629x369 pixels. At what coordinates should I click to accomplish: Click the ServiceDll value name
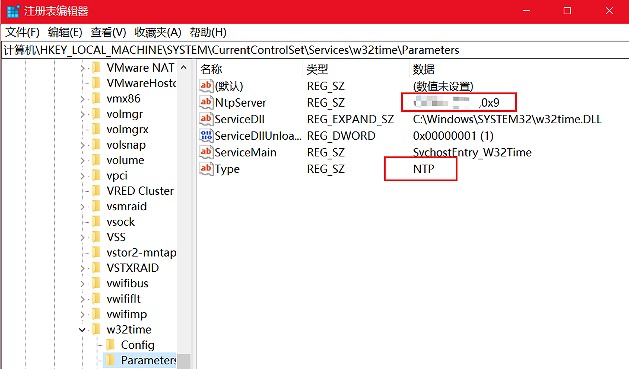[x=239, y=119]
